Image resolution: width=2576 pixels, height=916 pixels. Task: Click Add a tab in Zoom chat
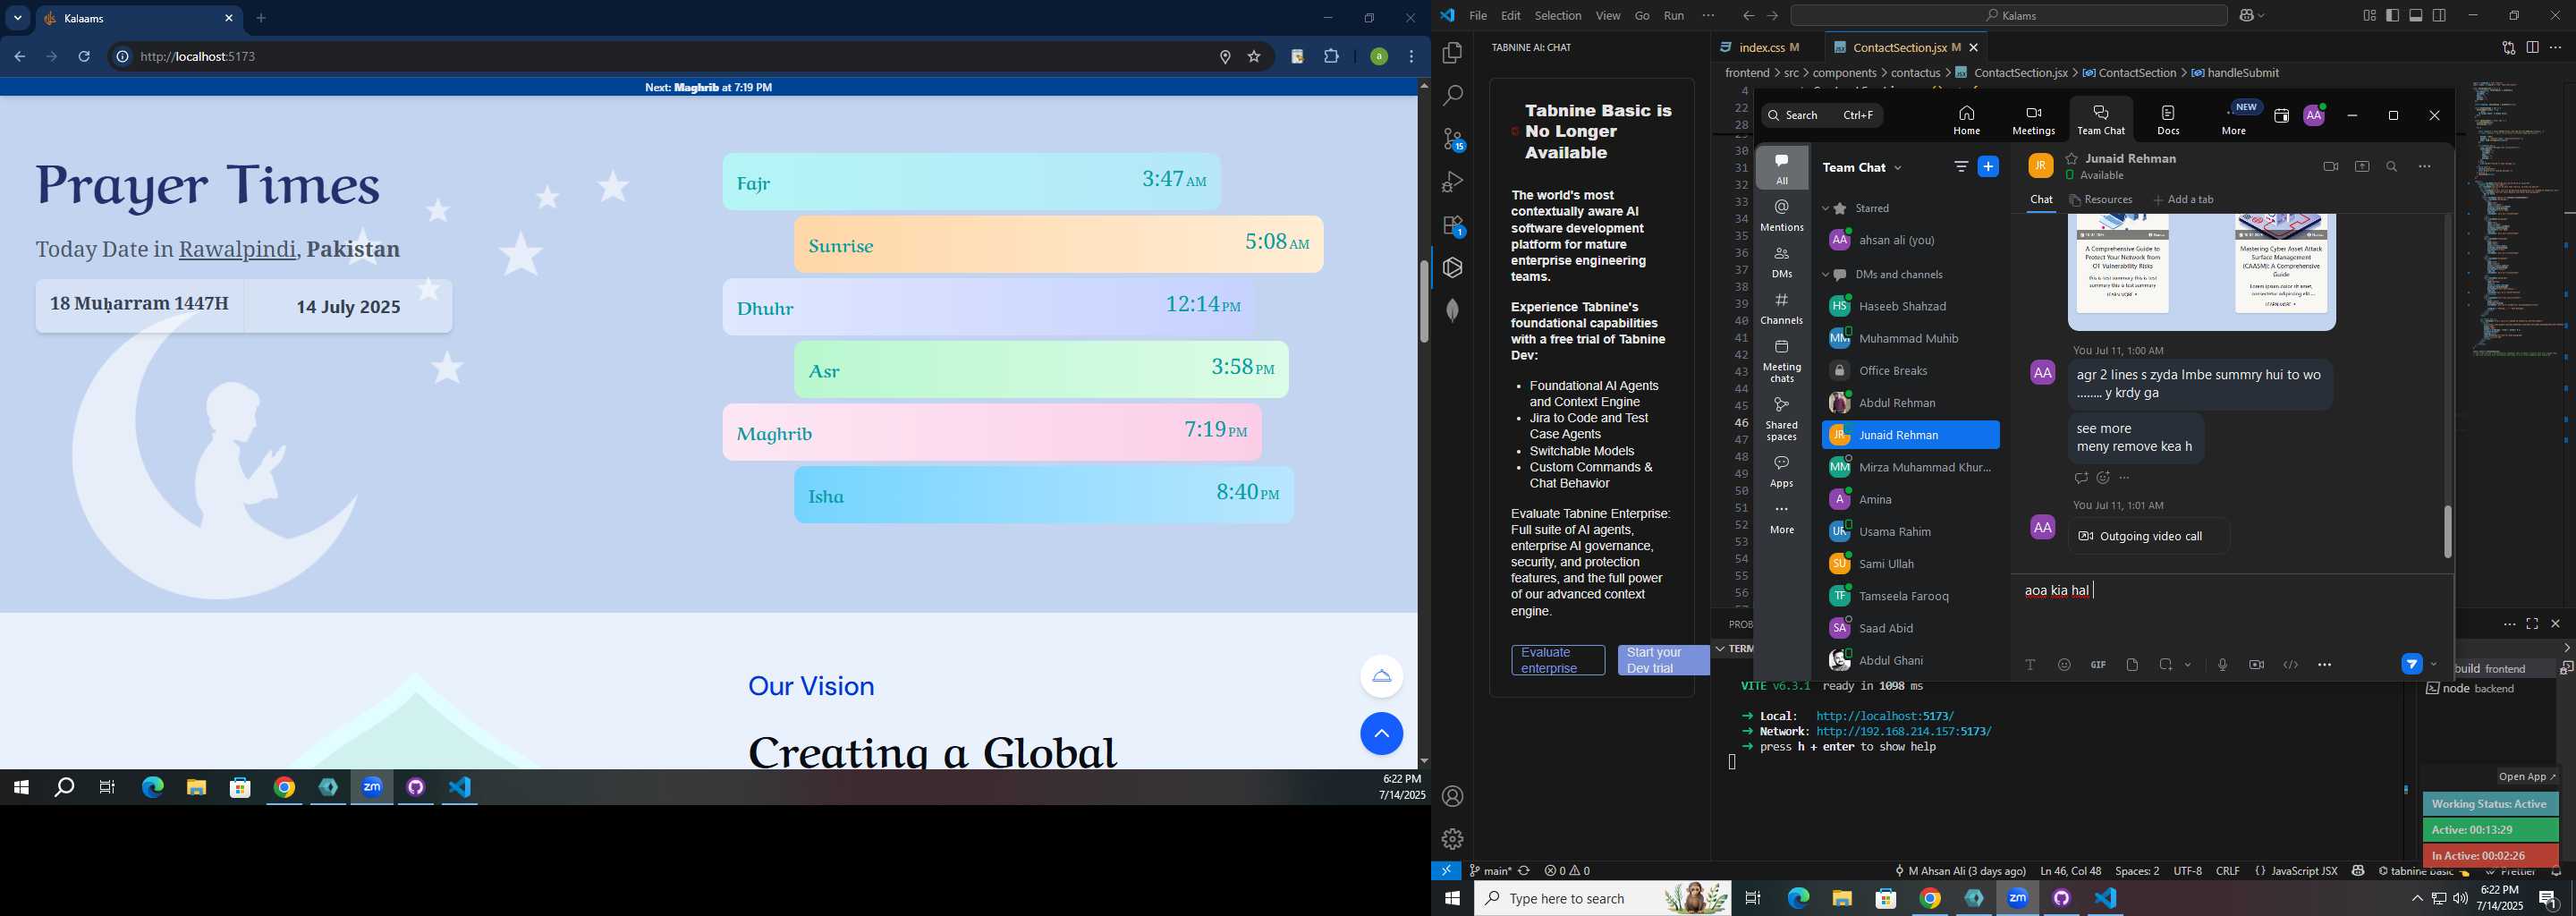pyautogui.click(x=2183, y=200)
